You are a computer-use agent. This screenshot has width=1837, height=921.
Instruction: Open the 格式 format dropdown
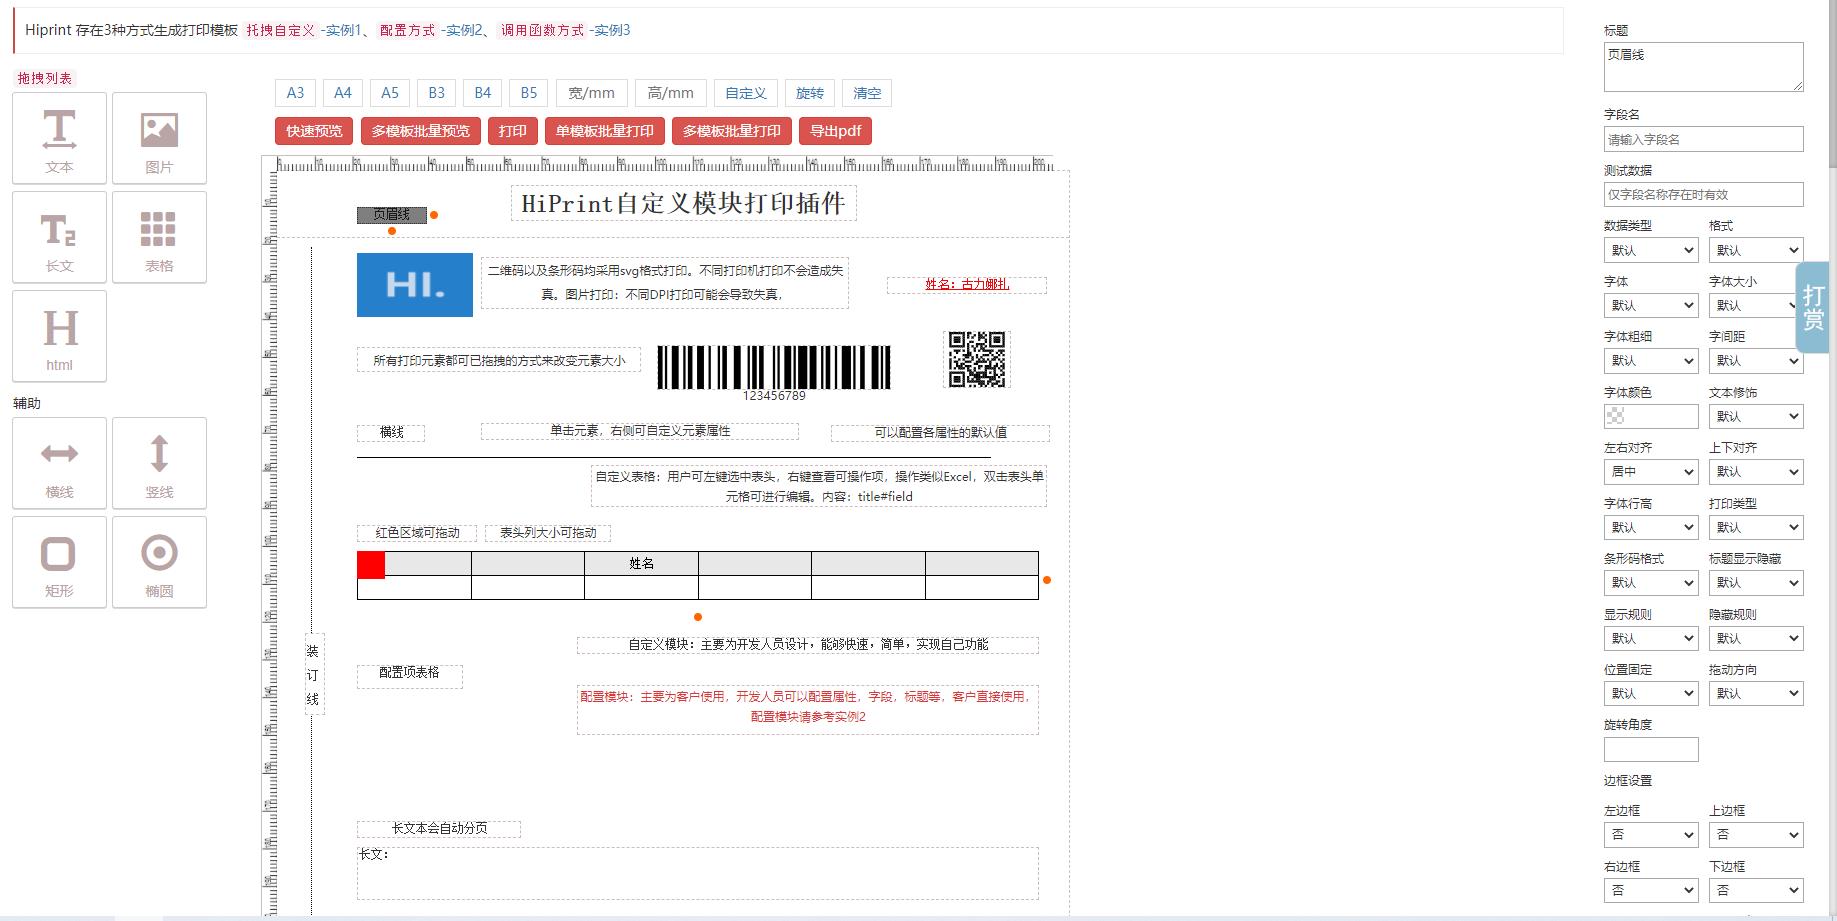tap(1756, 250)
